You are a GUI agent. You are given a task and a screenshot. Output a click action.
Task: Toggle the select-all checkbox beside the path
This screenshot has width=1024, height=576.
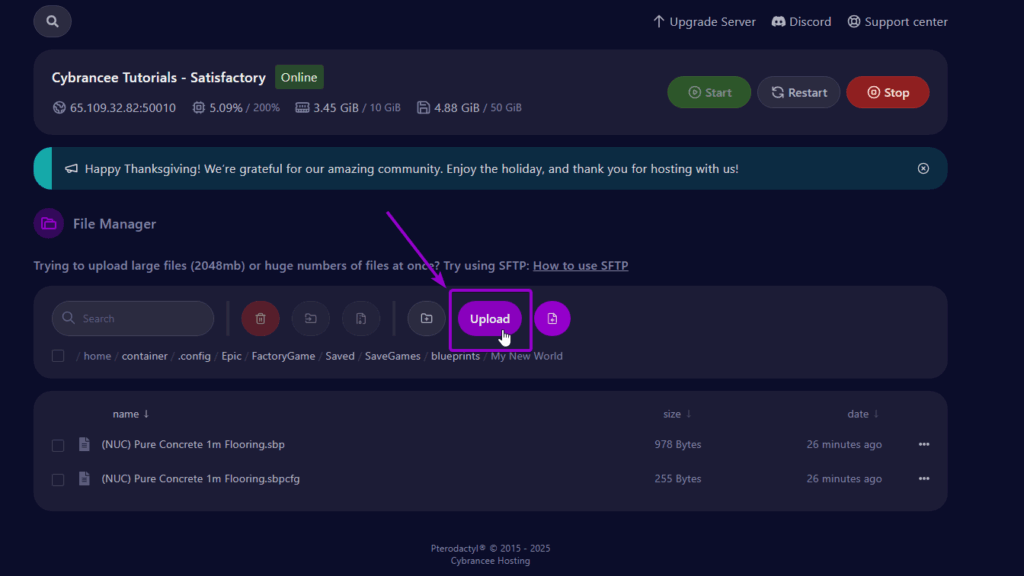58,356
